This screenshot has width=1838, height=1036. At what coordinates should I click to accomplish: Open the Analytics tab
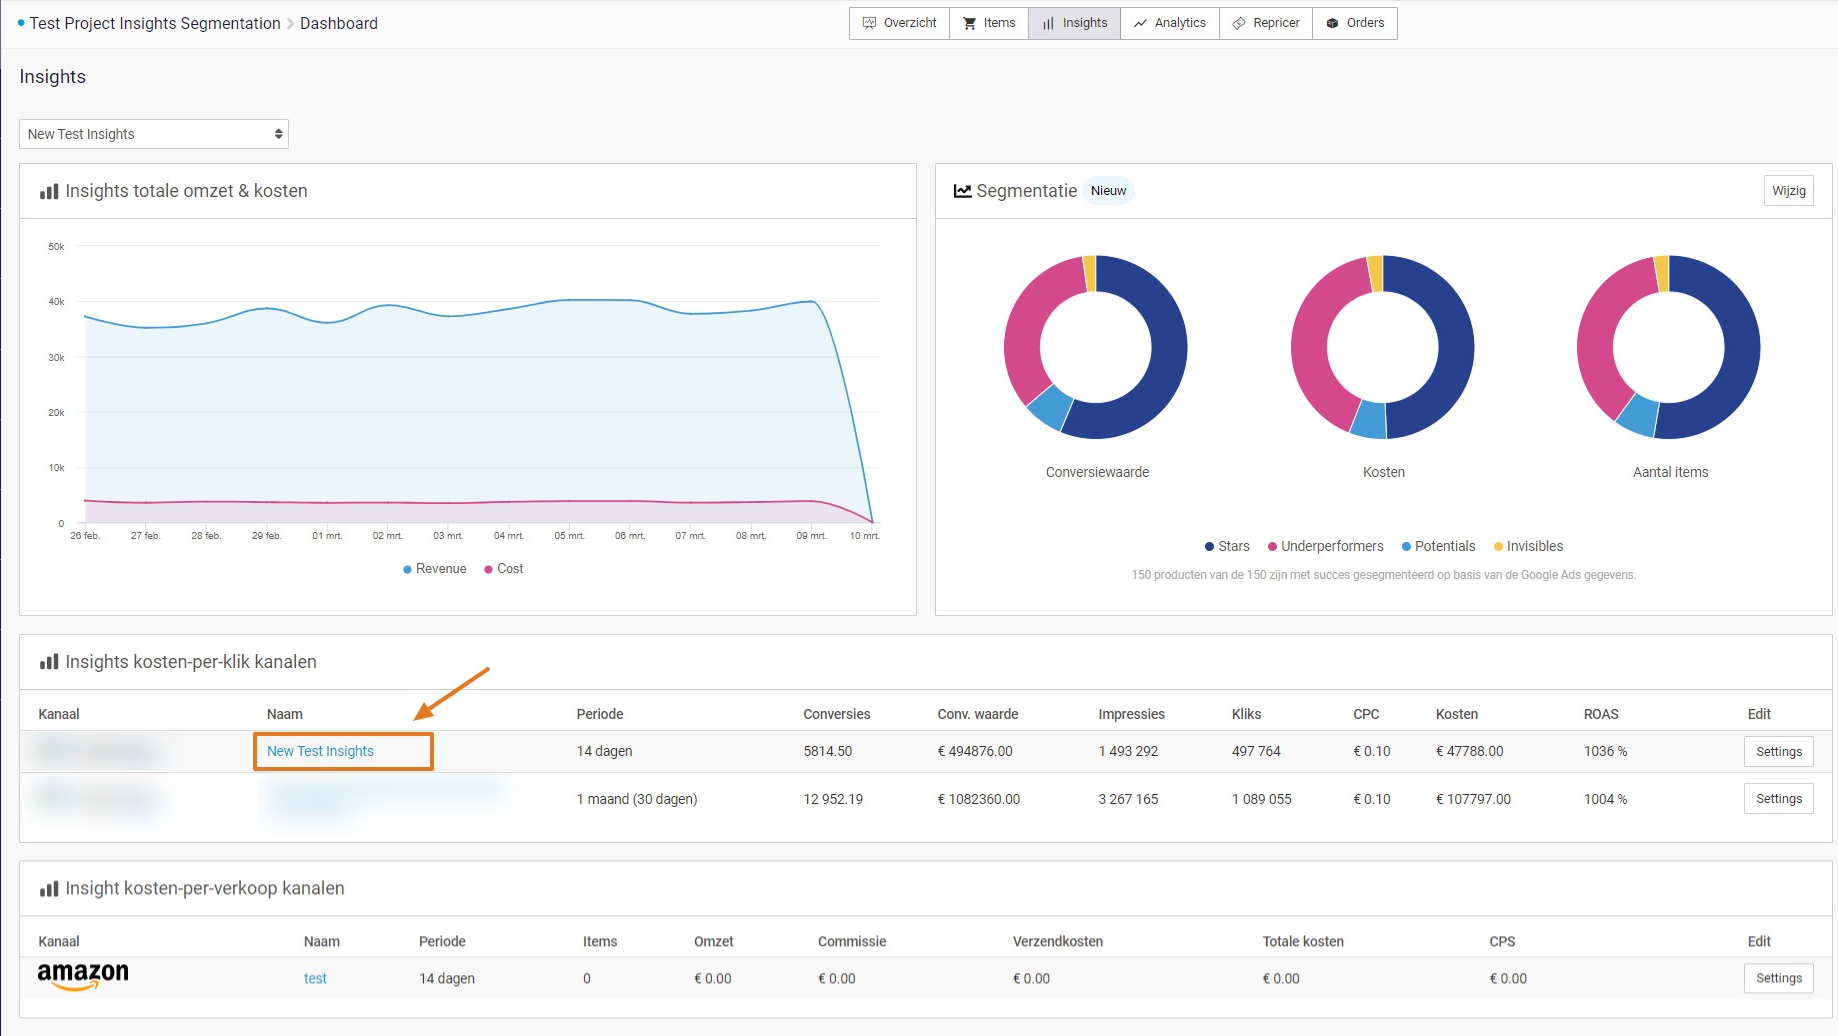click(x=1169, y=23)
